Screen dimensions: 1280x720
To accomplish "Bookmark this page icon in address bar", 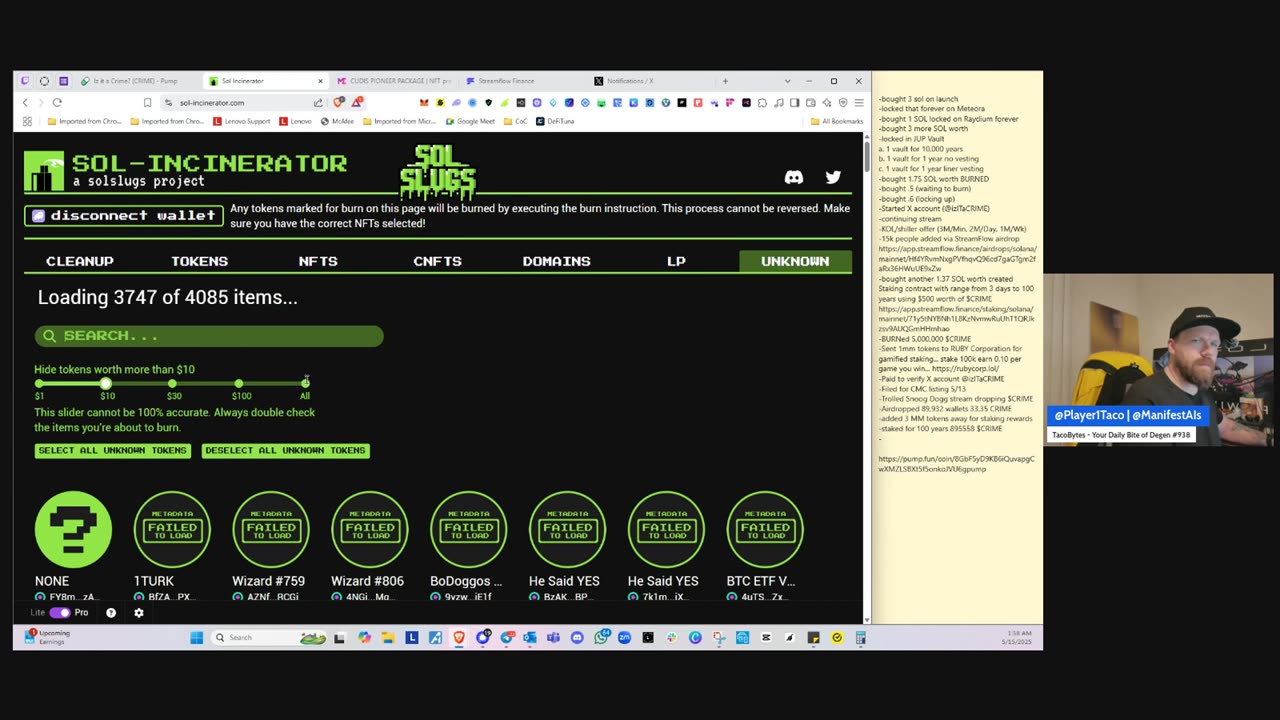I will [147, 102].
